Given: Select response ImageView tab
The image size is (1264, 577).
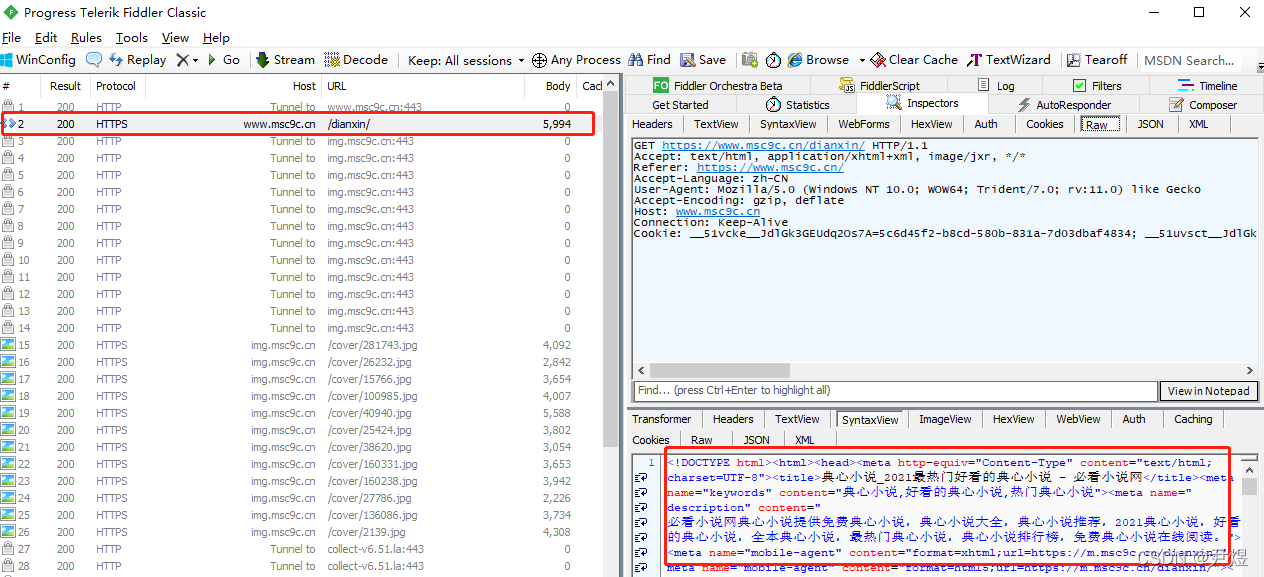Looking at the screenshot, I should click(x=945, y=419).
